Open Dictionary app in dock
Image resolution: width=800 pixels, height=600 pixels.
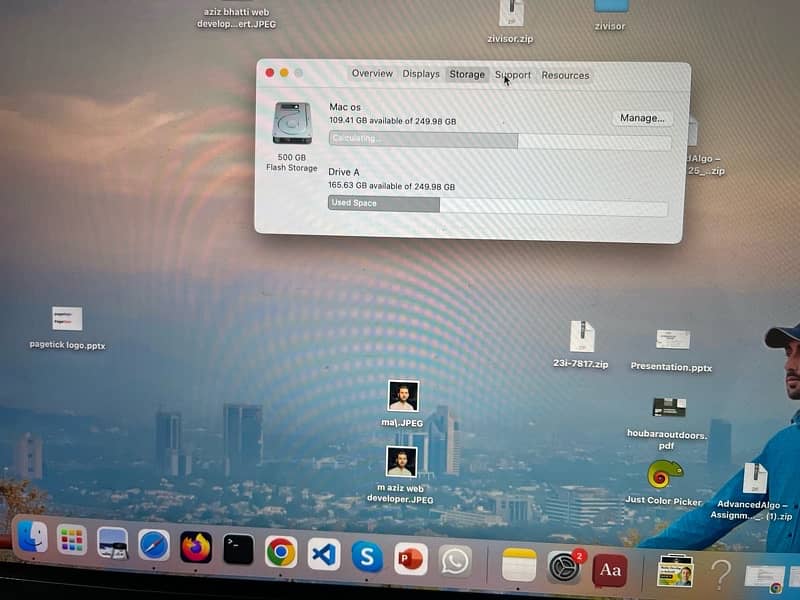coord(609,570)
